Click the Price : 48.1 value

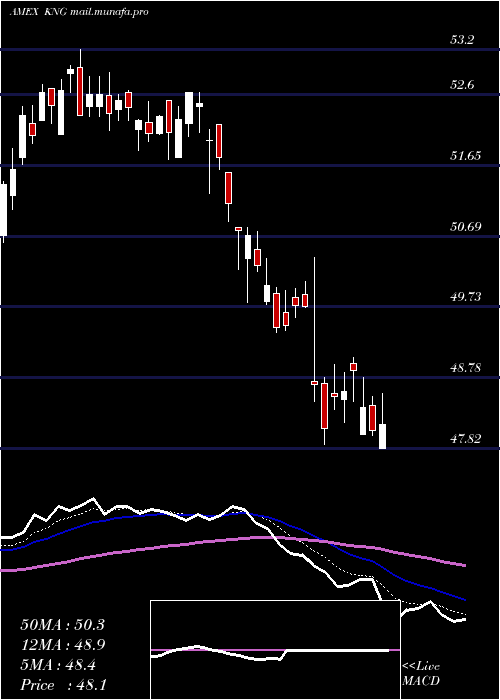(x=62, y=685)
